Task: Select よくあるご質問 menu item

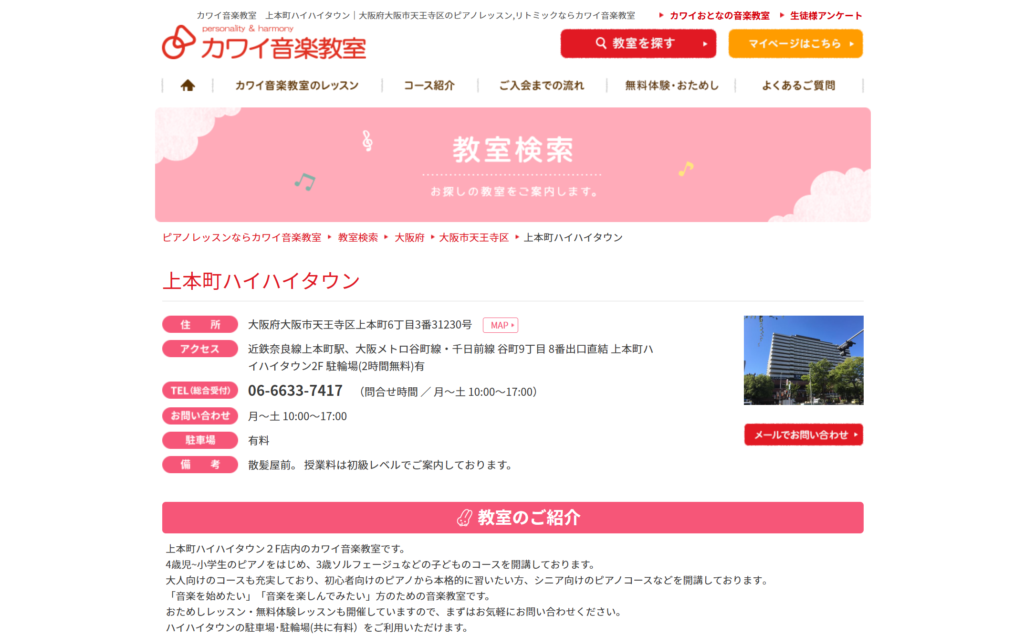Action: coord(798,86)
